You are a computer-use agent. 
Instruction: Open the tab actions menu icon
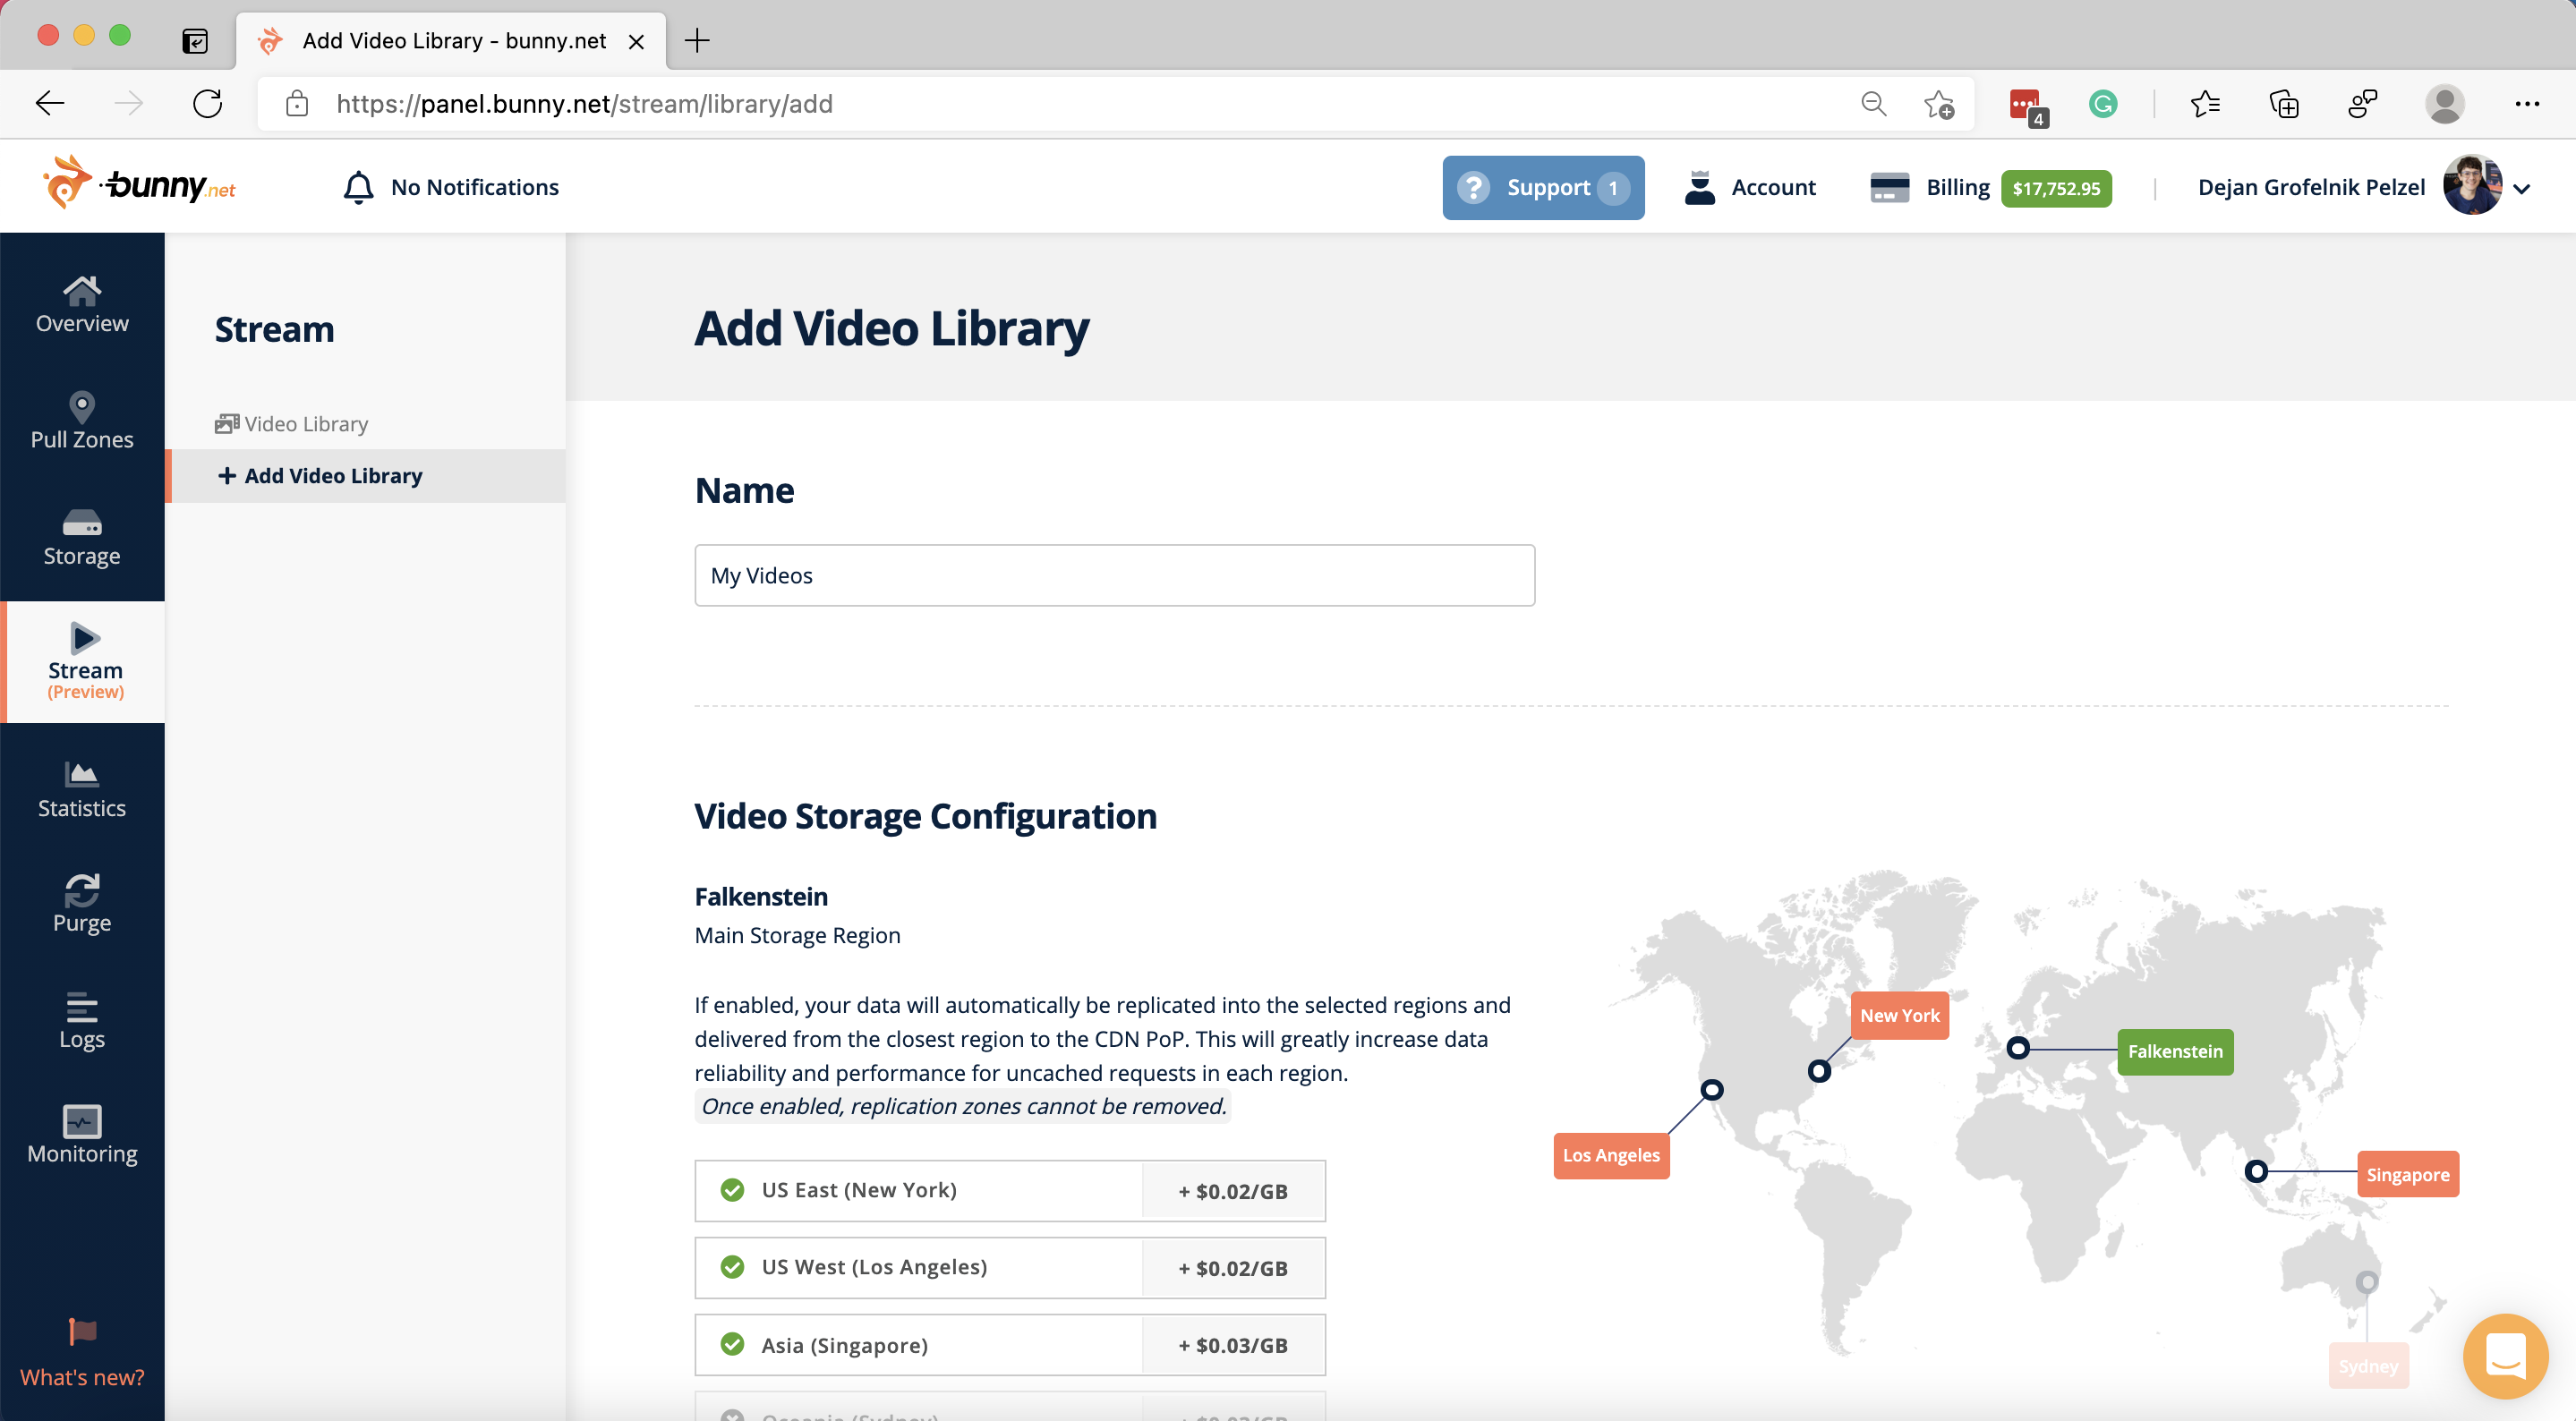tap(195, 41)
